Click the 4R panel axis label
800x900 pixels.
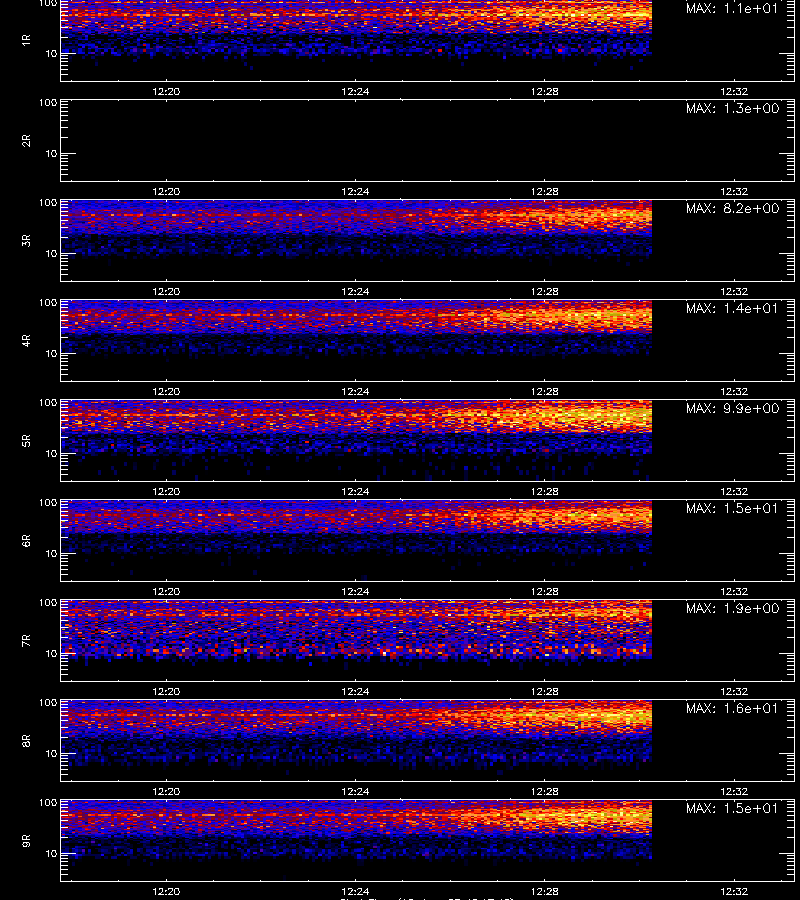[26, 340]
